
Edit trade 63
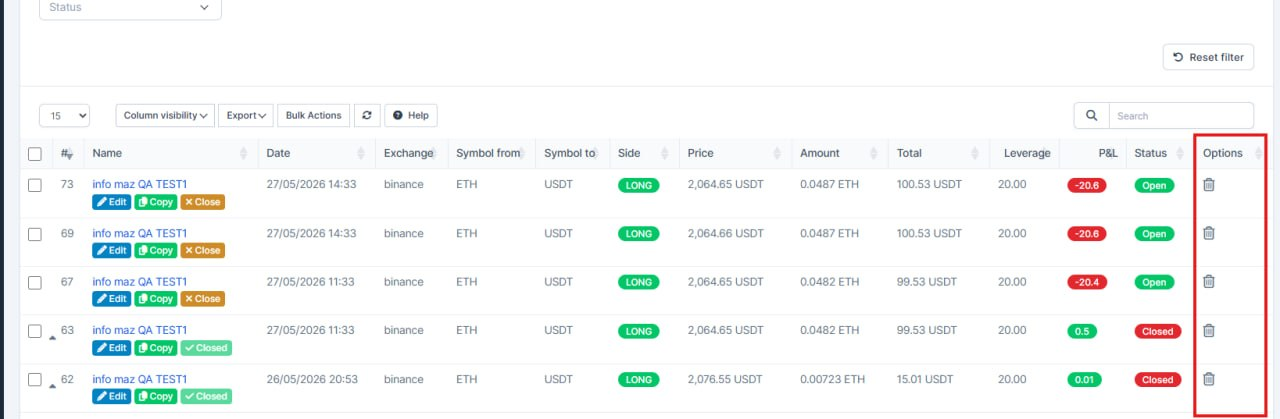click(112, 348)
